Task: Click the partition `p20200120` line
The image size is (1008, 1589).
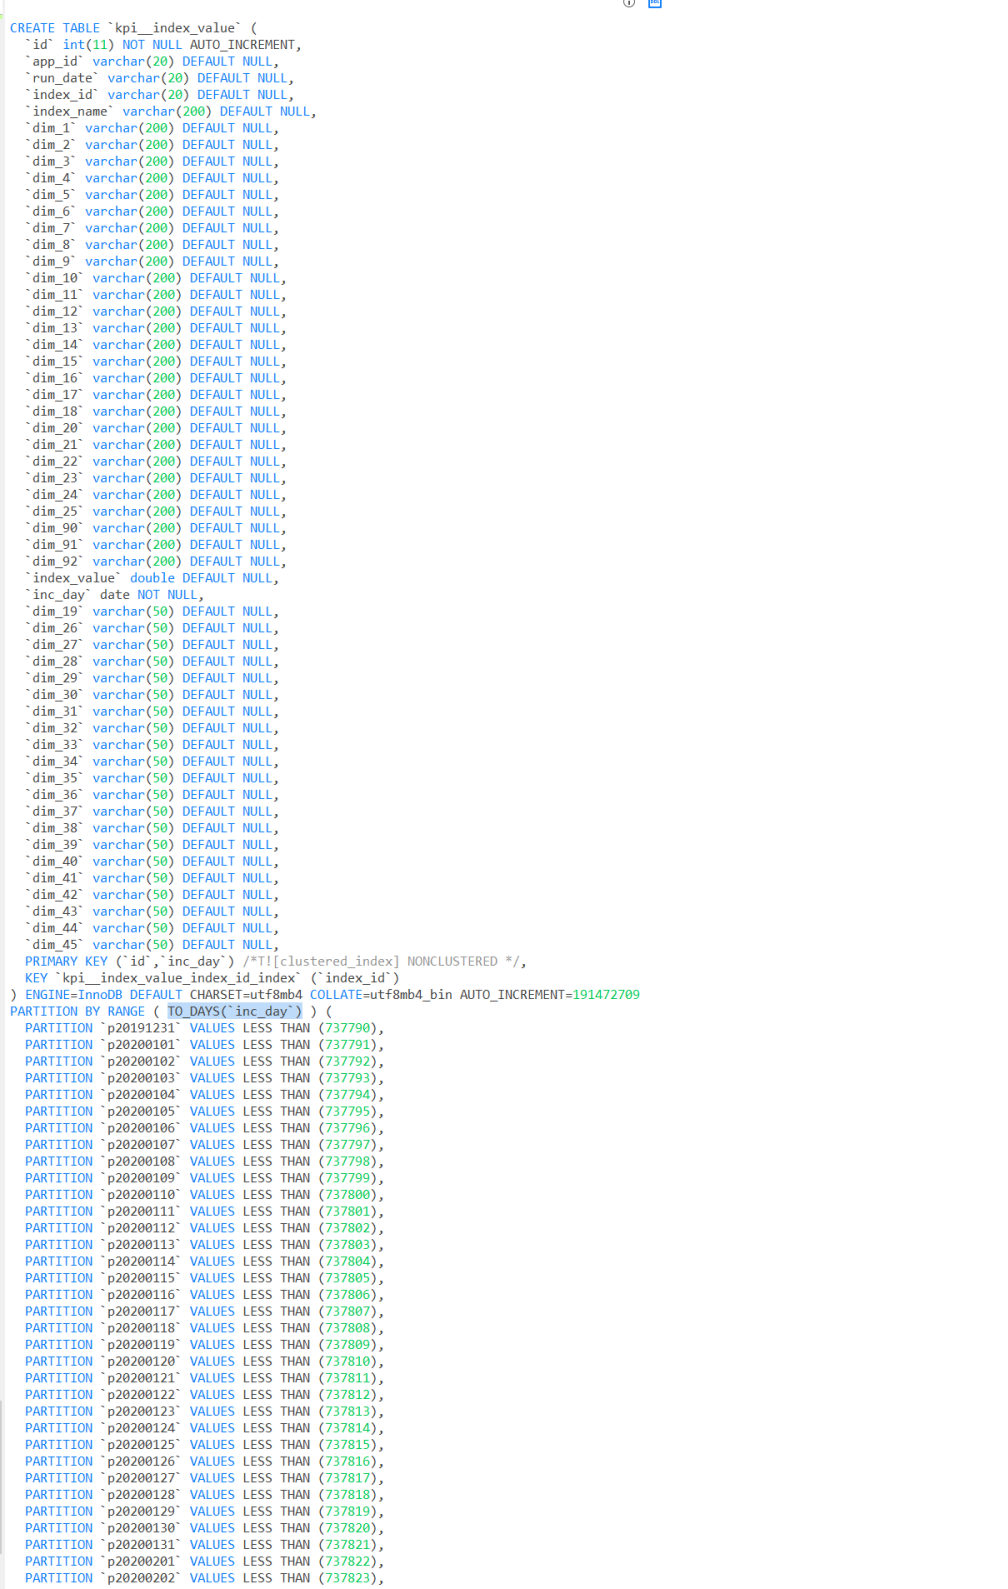Action: pos(204,1362)
